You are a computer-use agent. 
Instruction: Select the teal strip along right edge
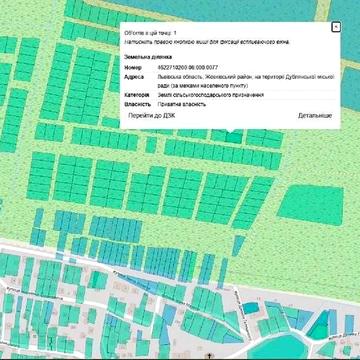pyautogui.click(x=351, y=88)
